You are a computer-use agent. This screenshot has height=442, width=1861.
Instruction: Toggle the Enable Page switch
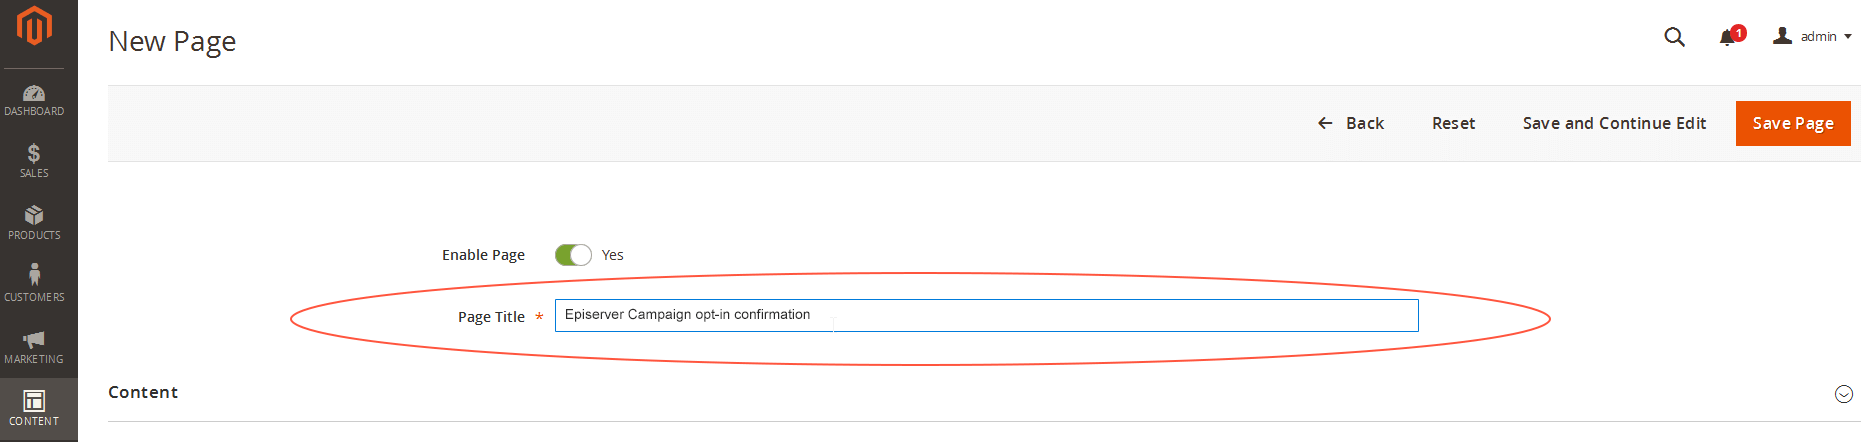point(574,255)
